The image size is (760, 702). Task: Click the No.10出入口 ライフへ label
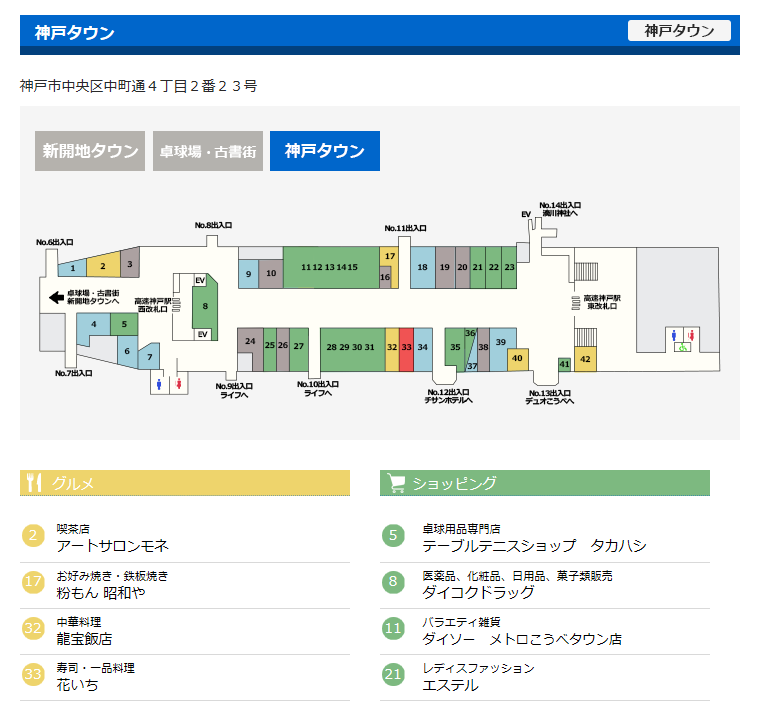318,389
